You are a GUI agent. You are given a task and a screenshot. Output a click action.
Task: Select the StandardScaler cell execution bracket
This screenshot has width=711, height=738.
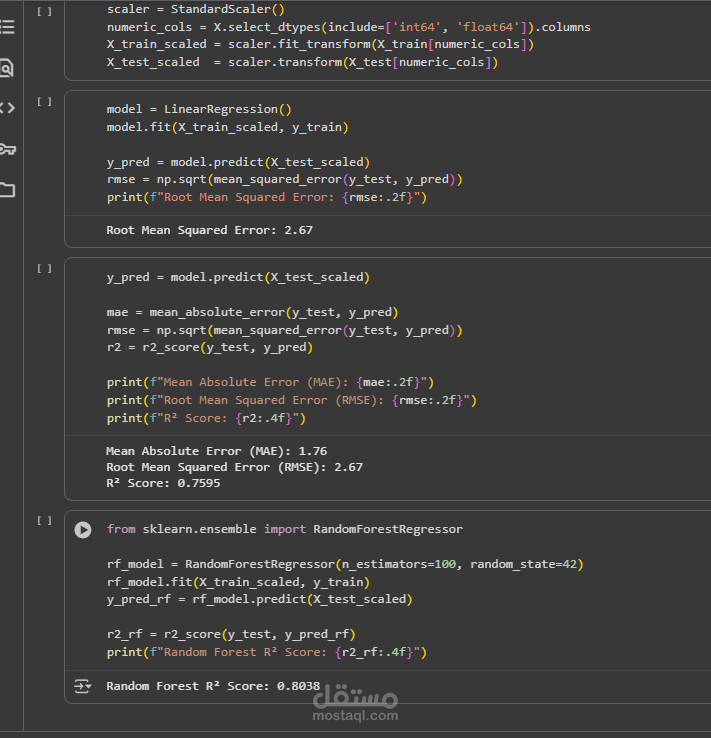tap(44, 12)
